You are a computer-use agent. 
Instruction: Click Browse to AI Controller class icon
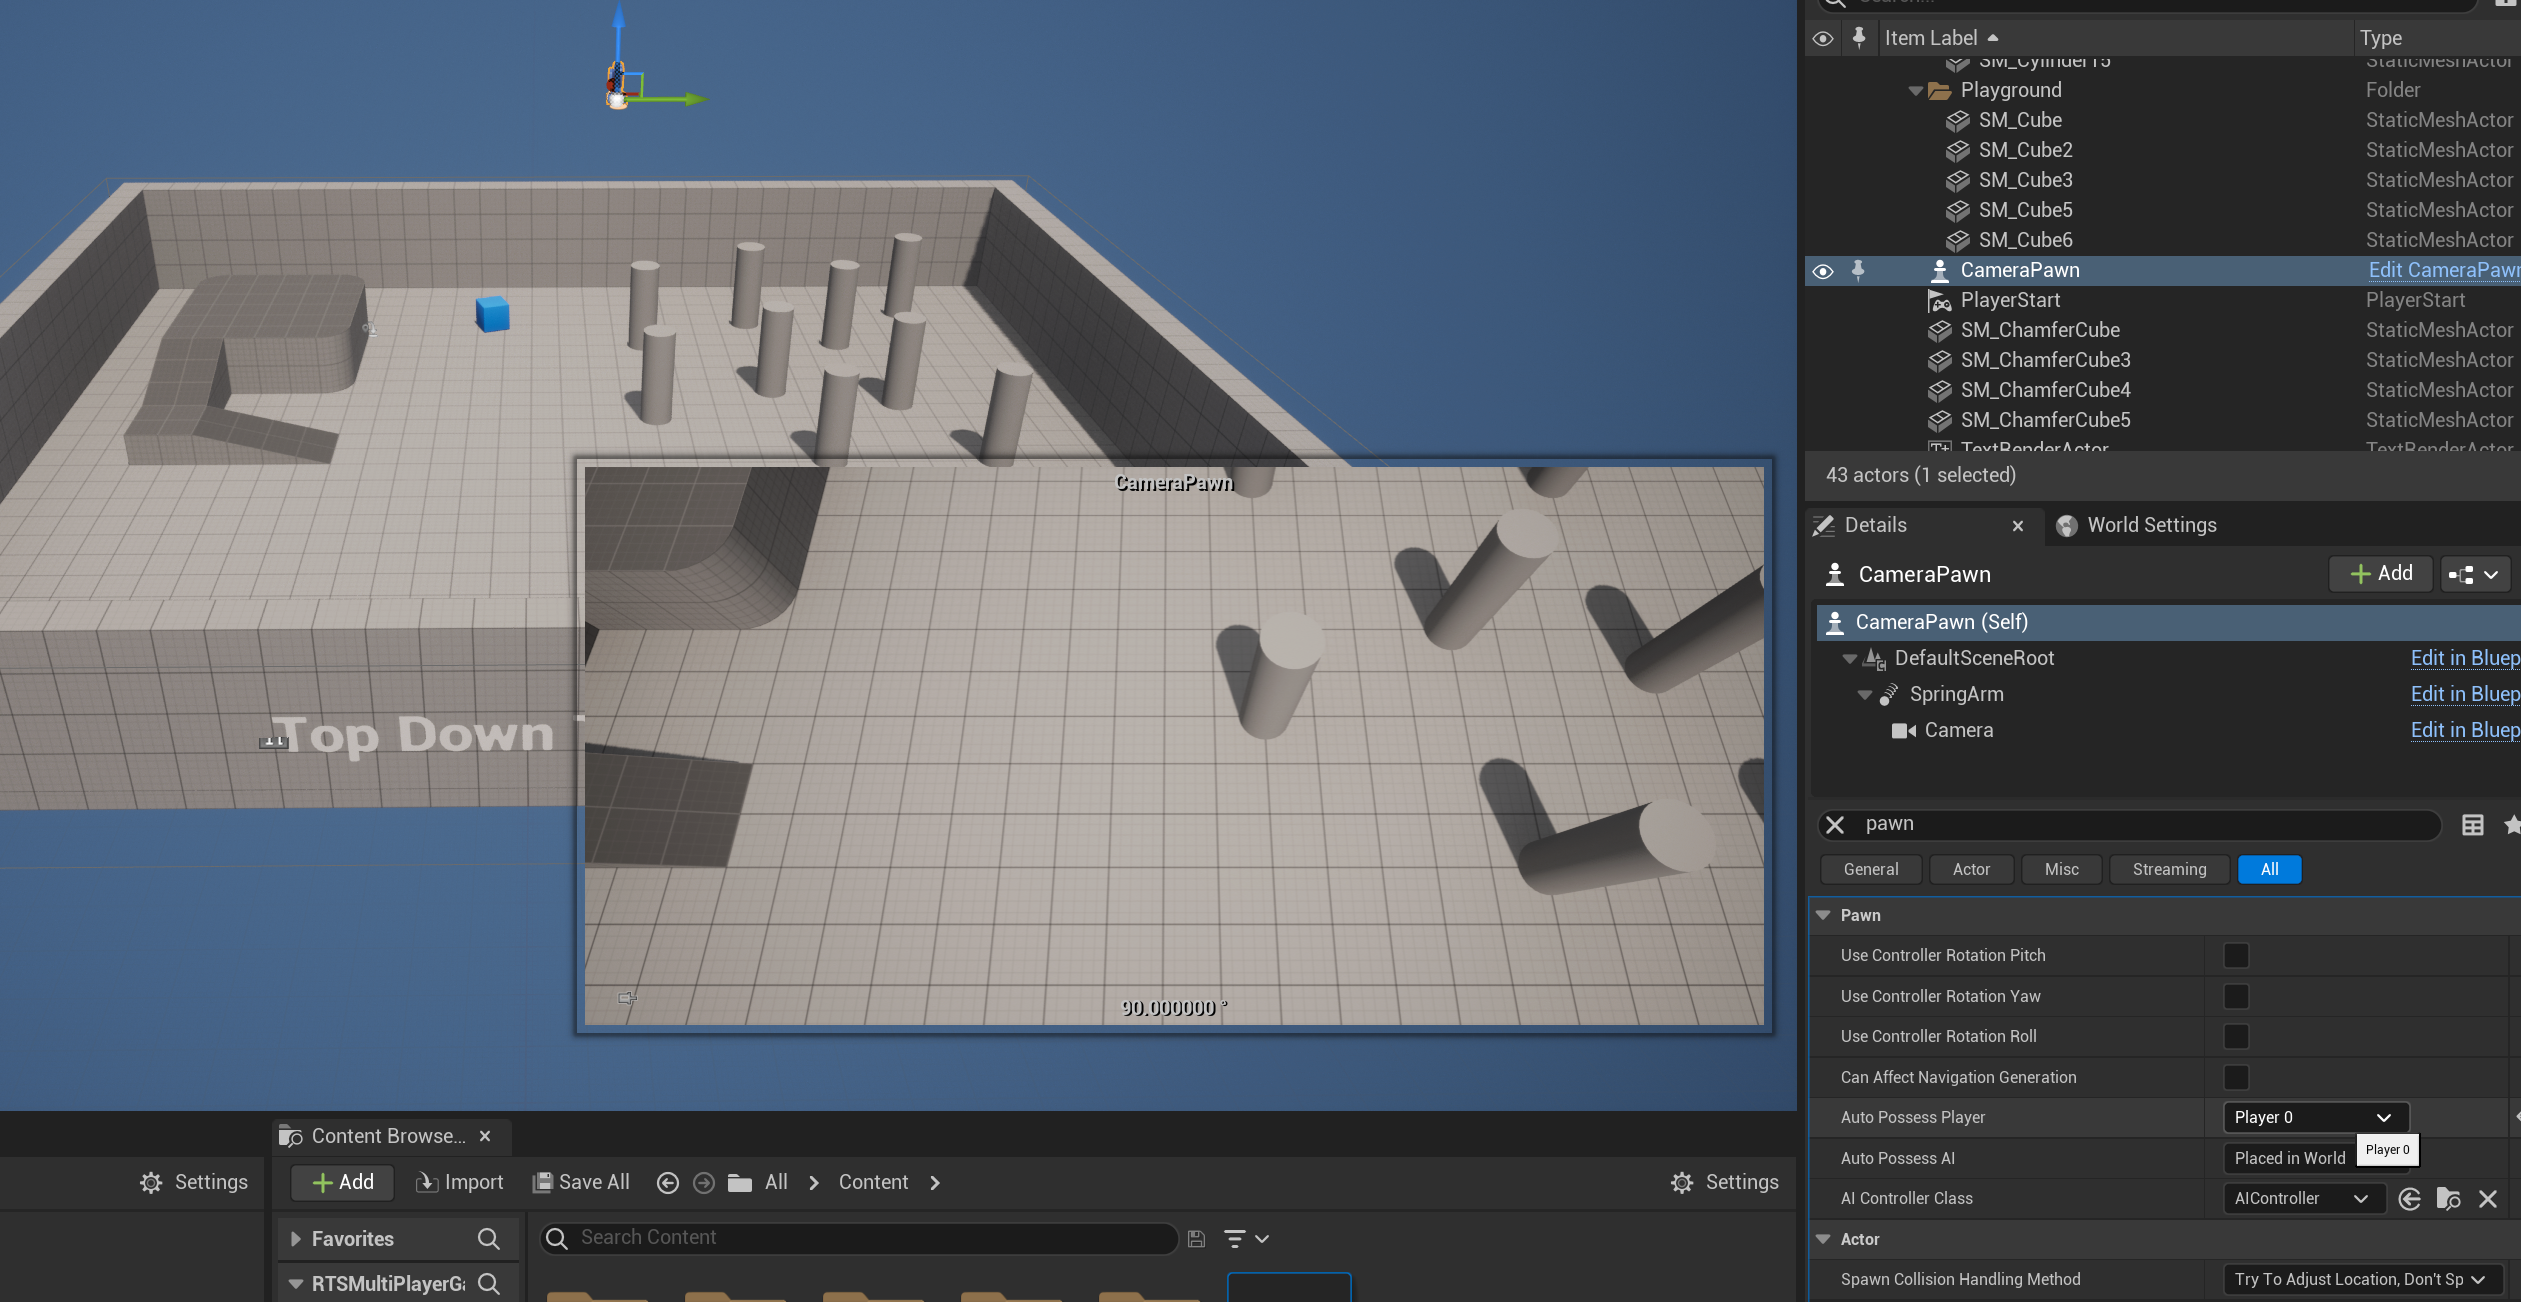pyautogui.click(x=2448, y=1198)
